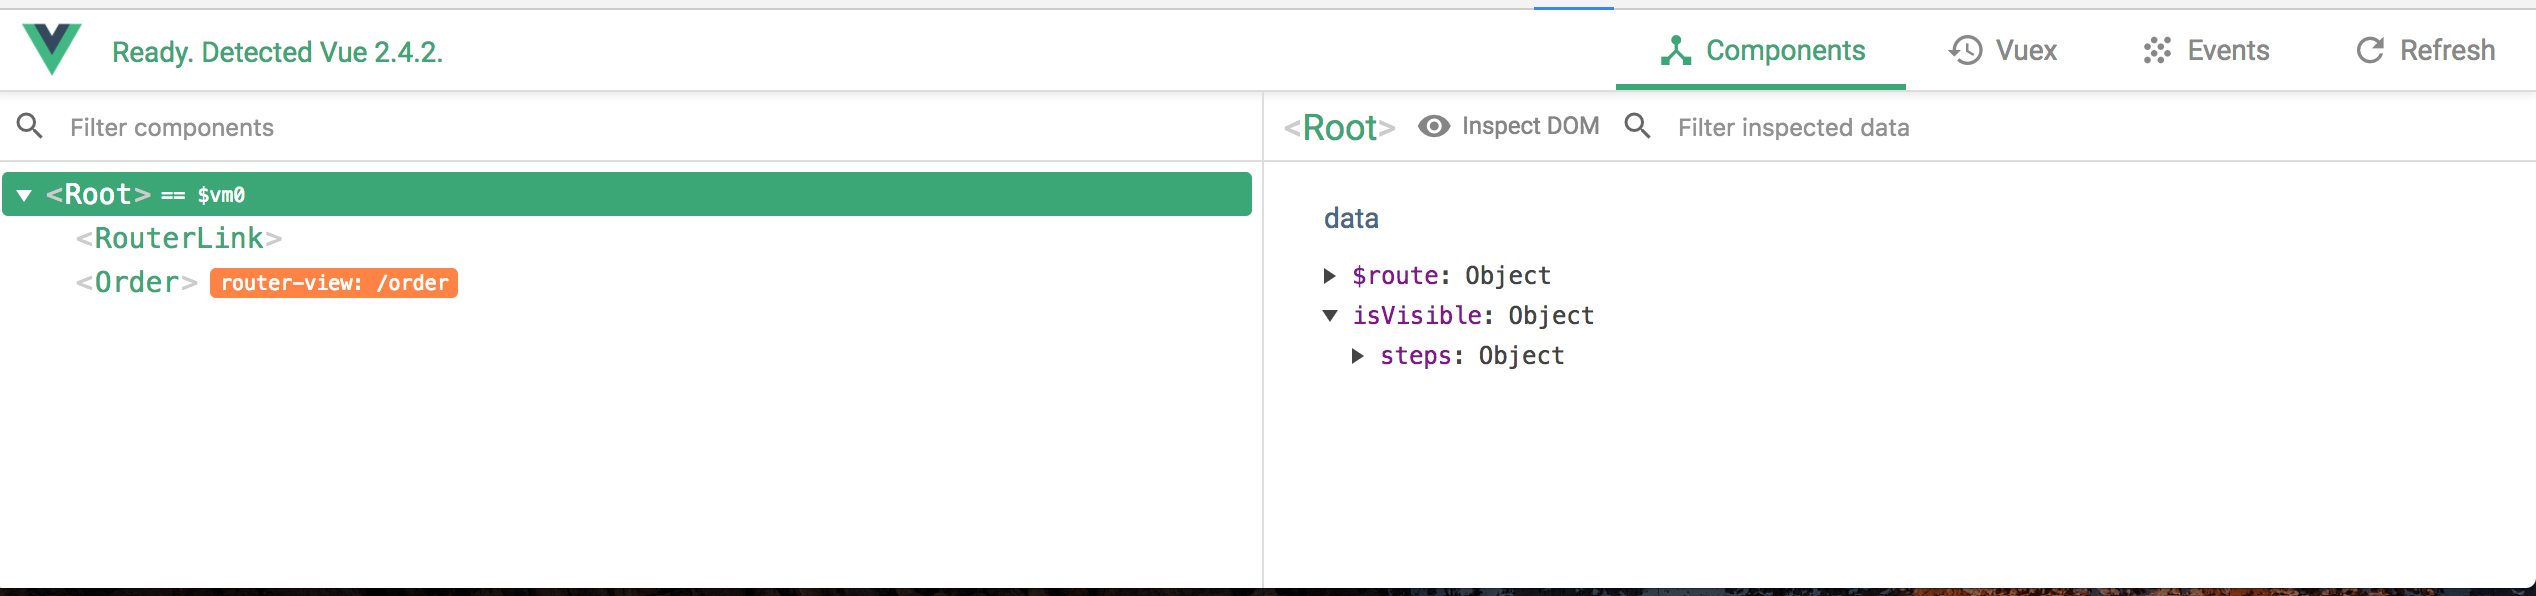Select the Order component
Screen dimensions: 2536x596
tap(137, 283)
